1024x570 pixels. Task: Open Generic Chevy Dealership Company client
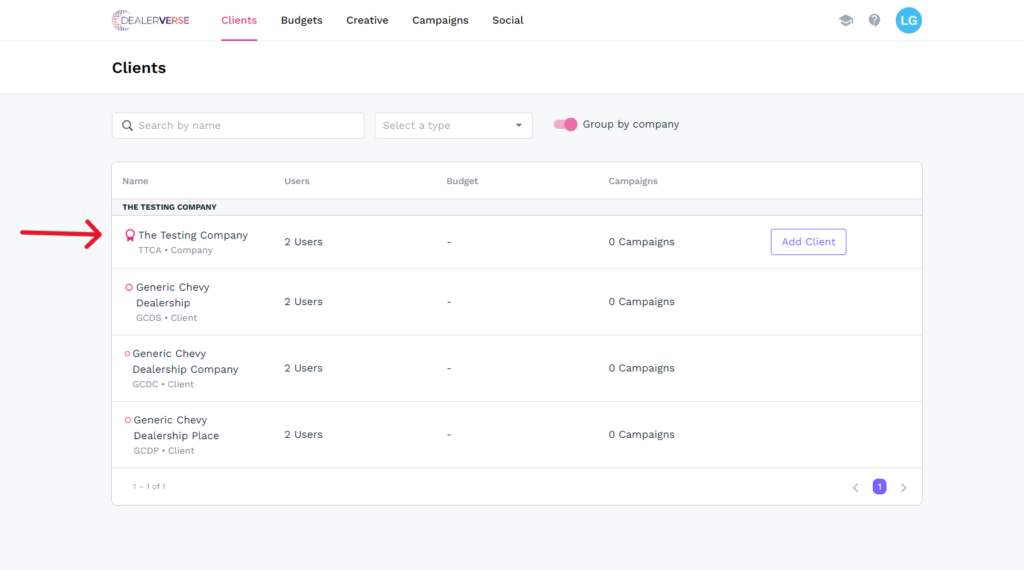point(185,361)
